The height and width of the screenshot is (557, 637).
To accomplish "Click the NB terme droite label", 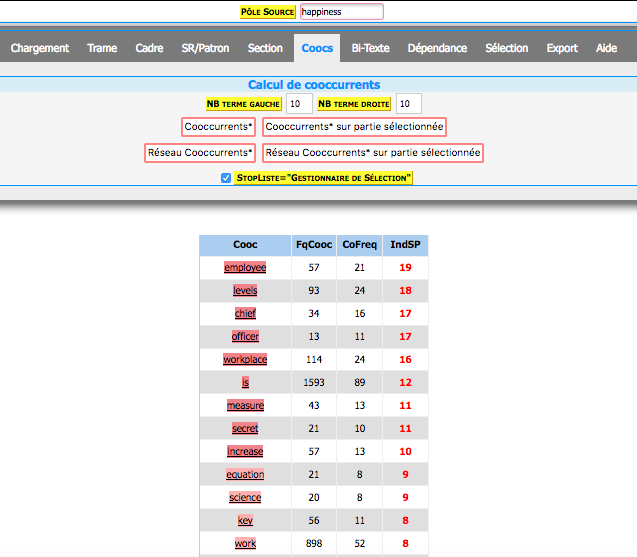I will (x=353, y=104).
